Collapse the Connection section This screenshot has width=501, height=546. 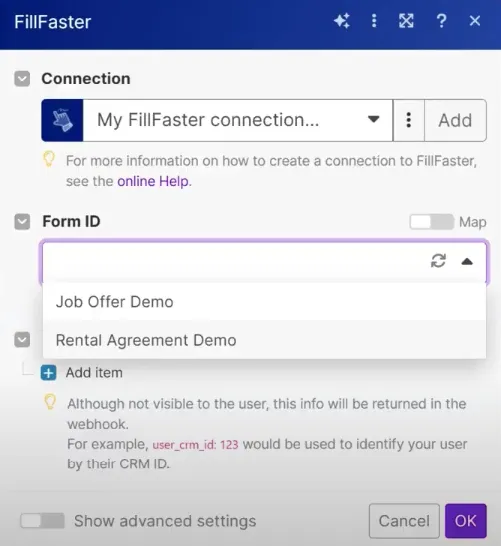point(22,79)
